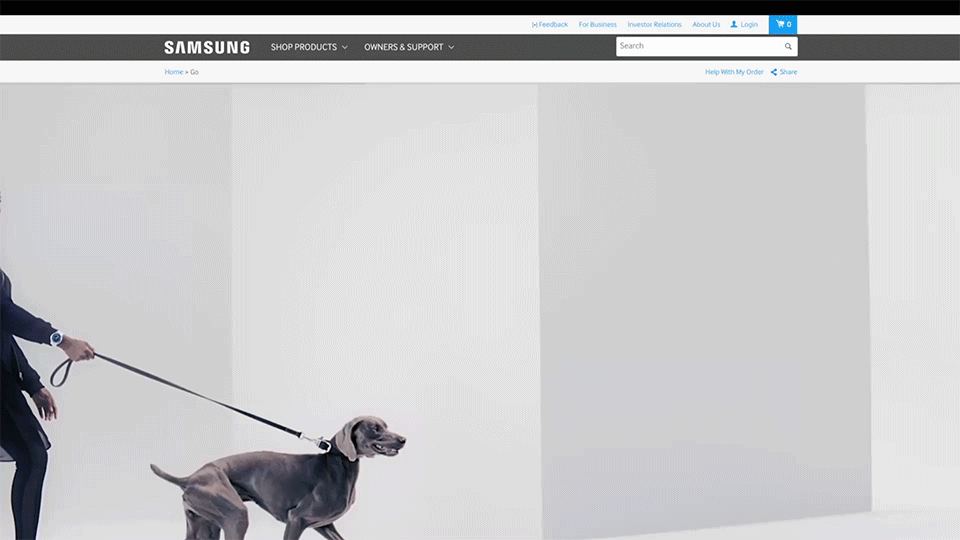Screen dimensions: 960x540
Task: Click the search magnifier icon
Action: 788,47
